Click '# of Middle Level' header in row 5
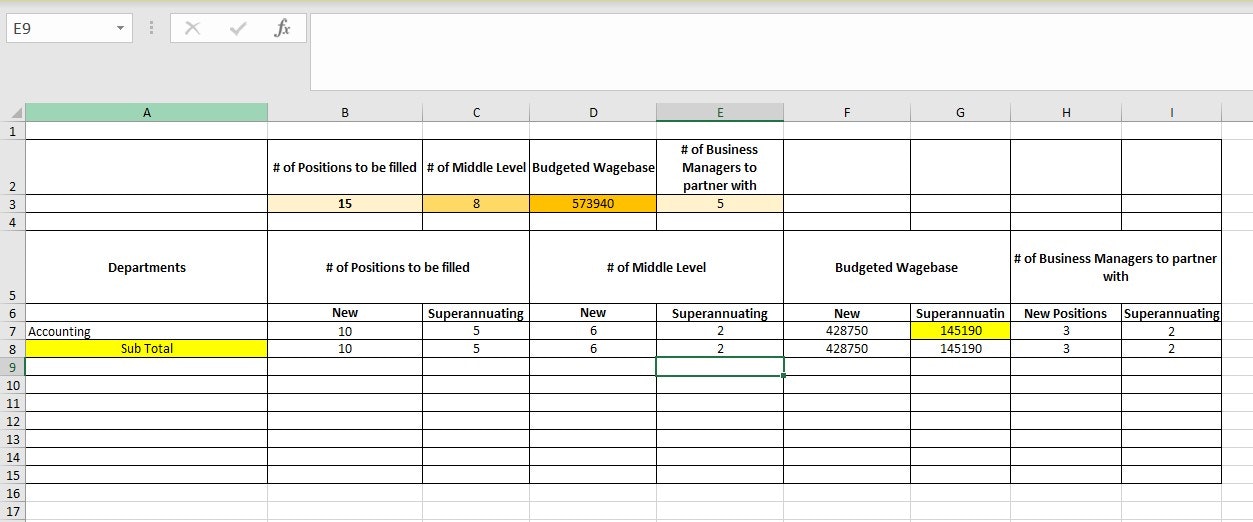1253x522 pixels. 656,267
